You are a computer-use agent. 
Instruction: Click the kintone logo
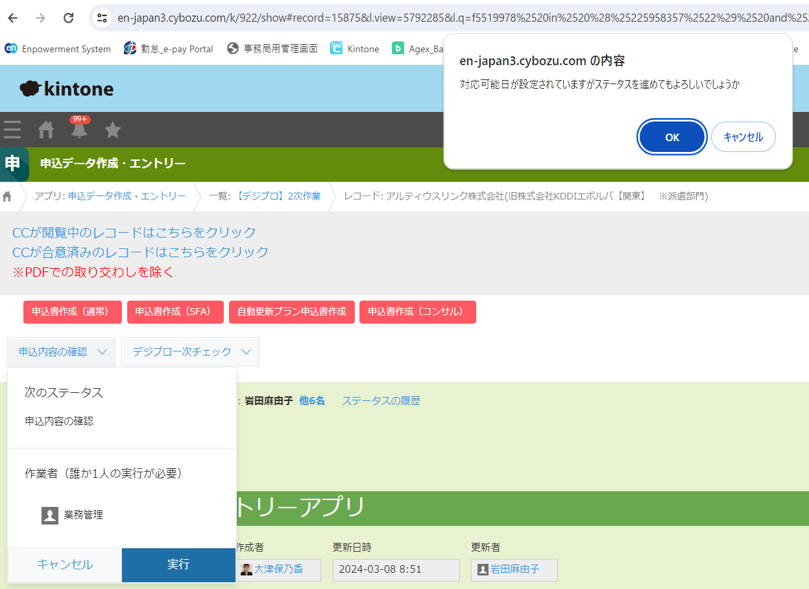tap(66, 89)
